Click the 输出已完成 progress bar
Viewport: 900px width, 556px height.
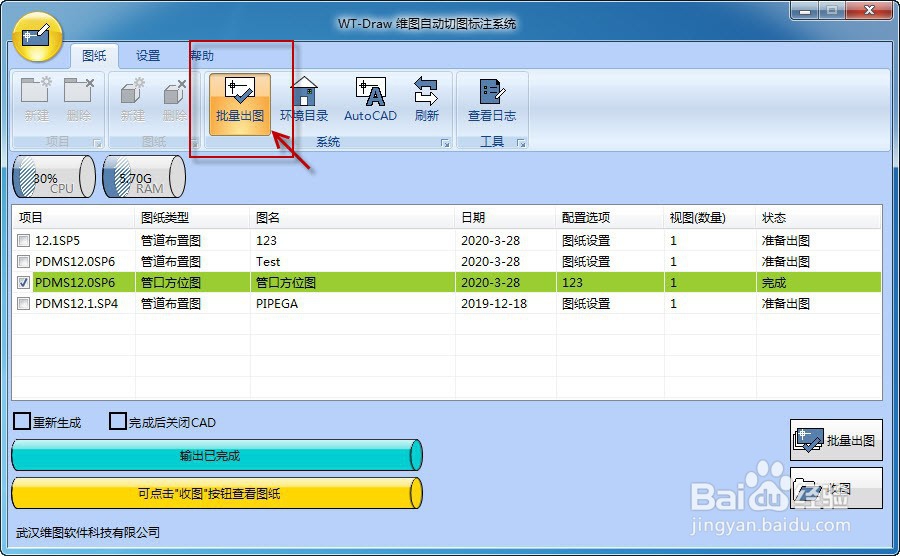pyautogui.click(x=217, y=456)
